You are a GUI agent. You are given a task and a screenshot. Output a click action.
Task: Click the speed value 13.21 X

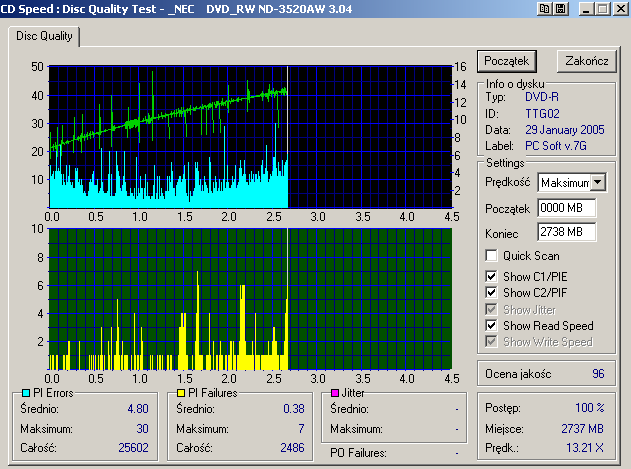click(x=585, y=448)
